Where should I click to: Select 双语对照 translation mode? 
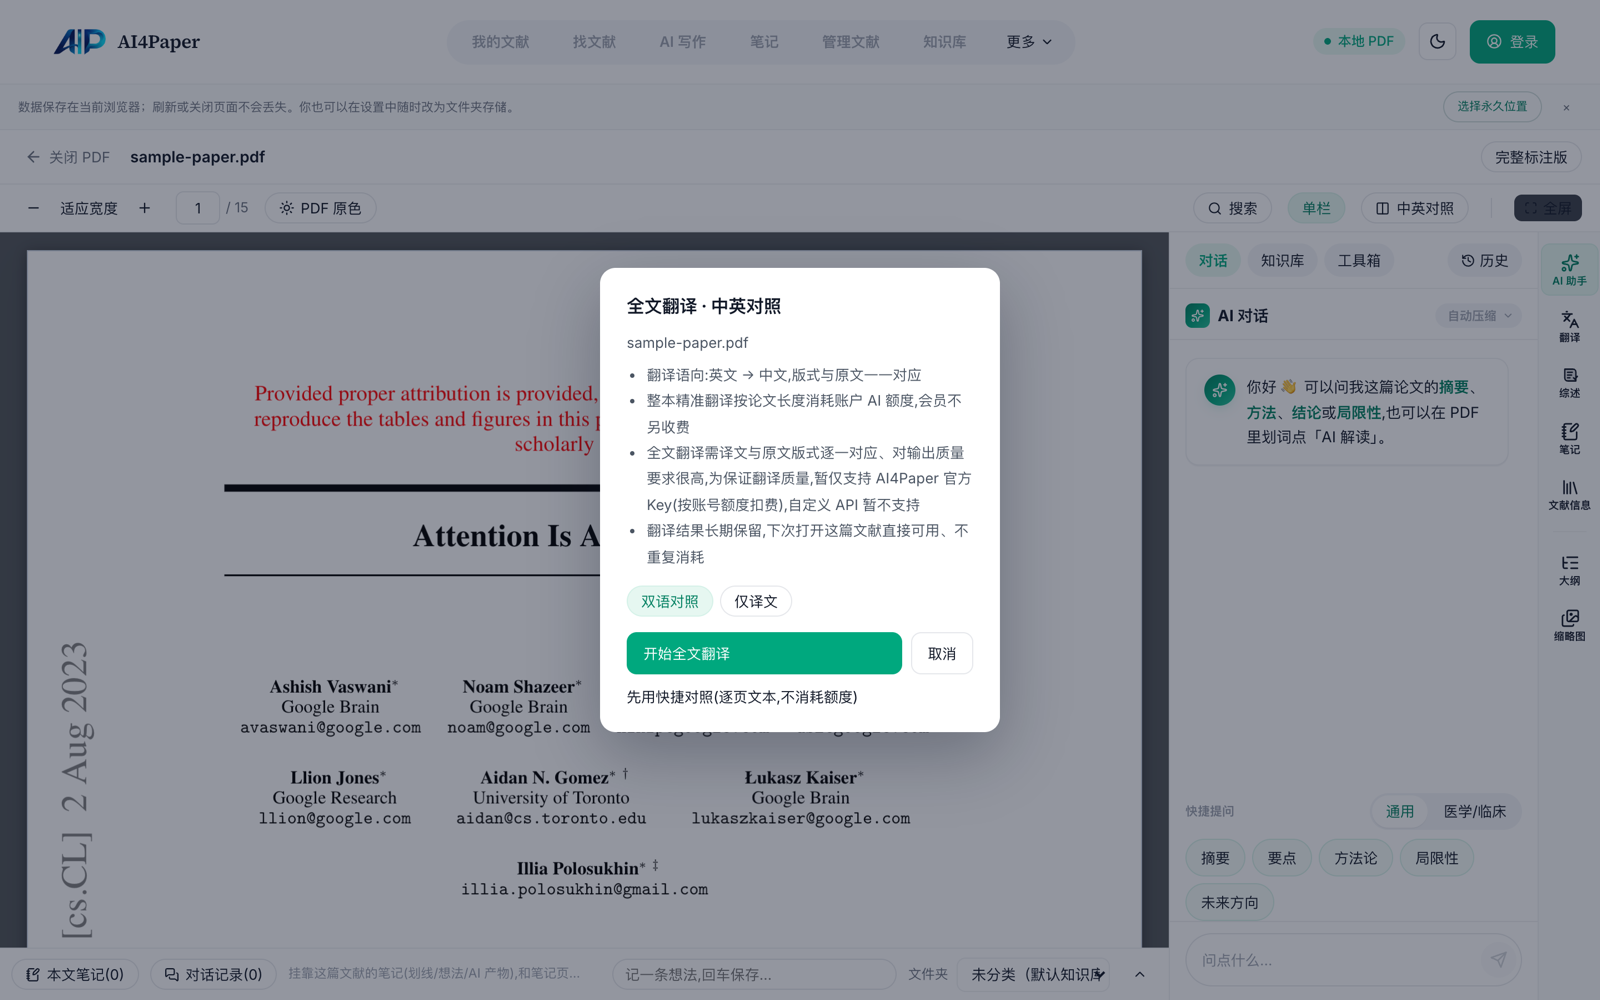[x=670, y=601]
